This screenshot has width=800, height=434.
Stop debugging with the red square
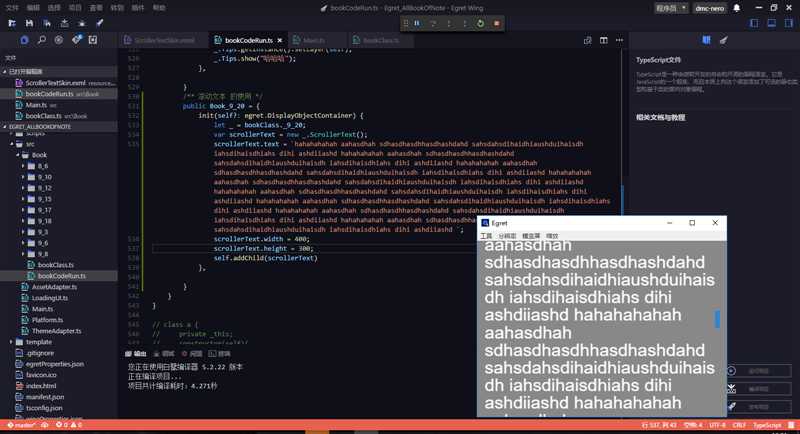coord(496,23)
